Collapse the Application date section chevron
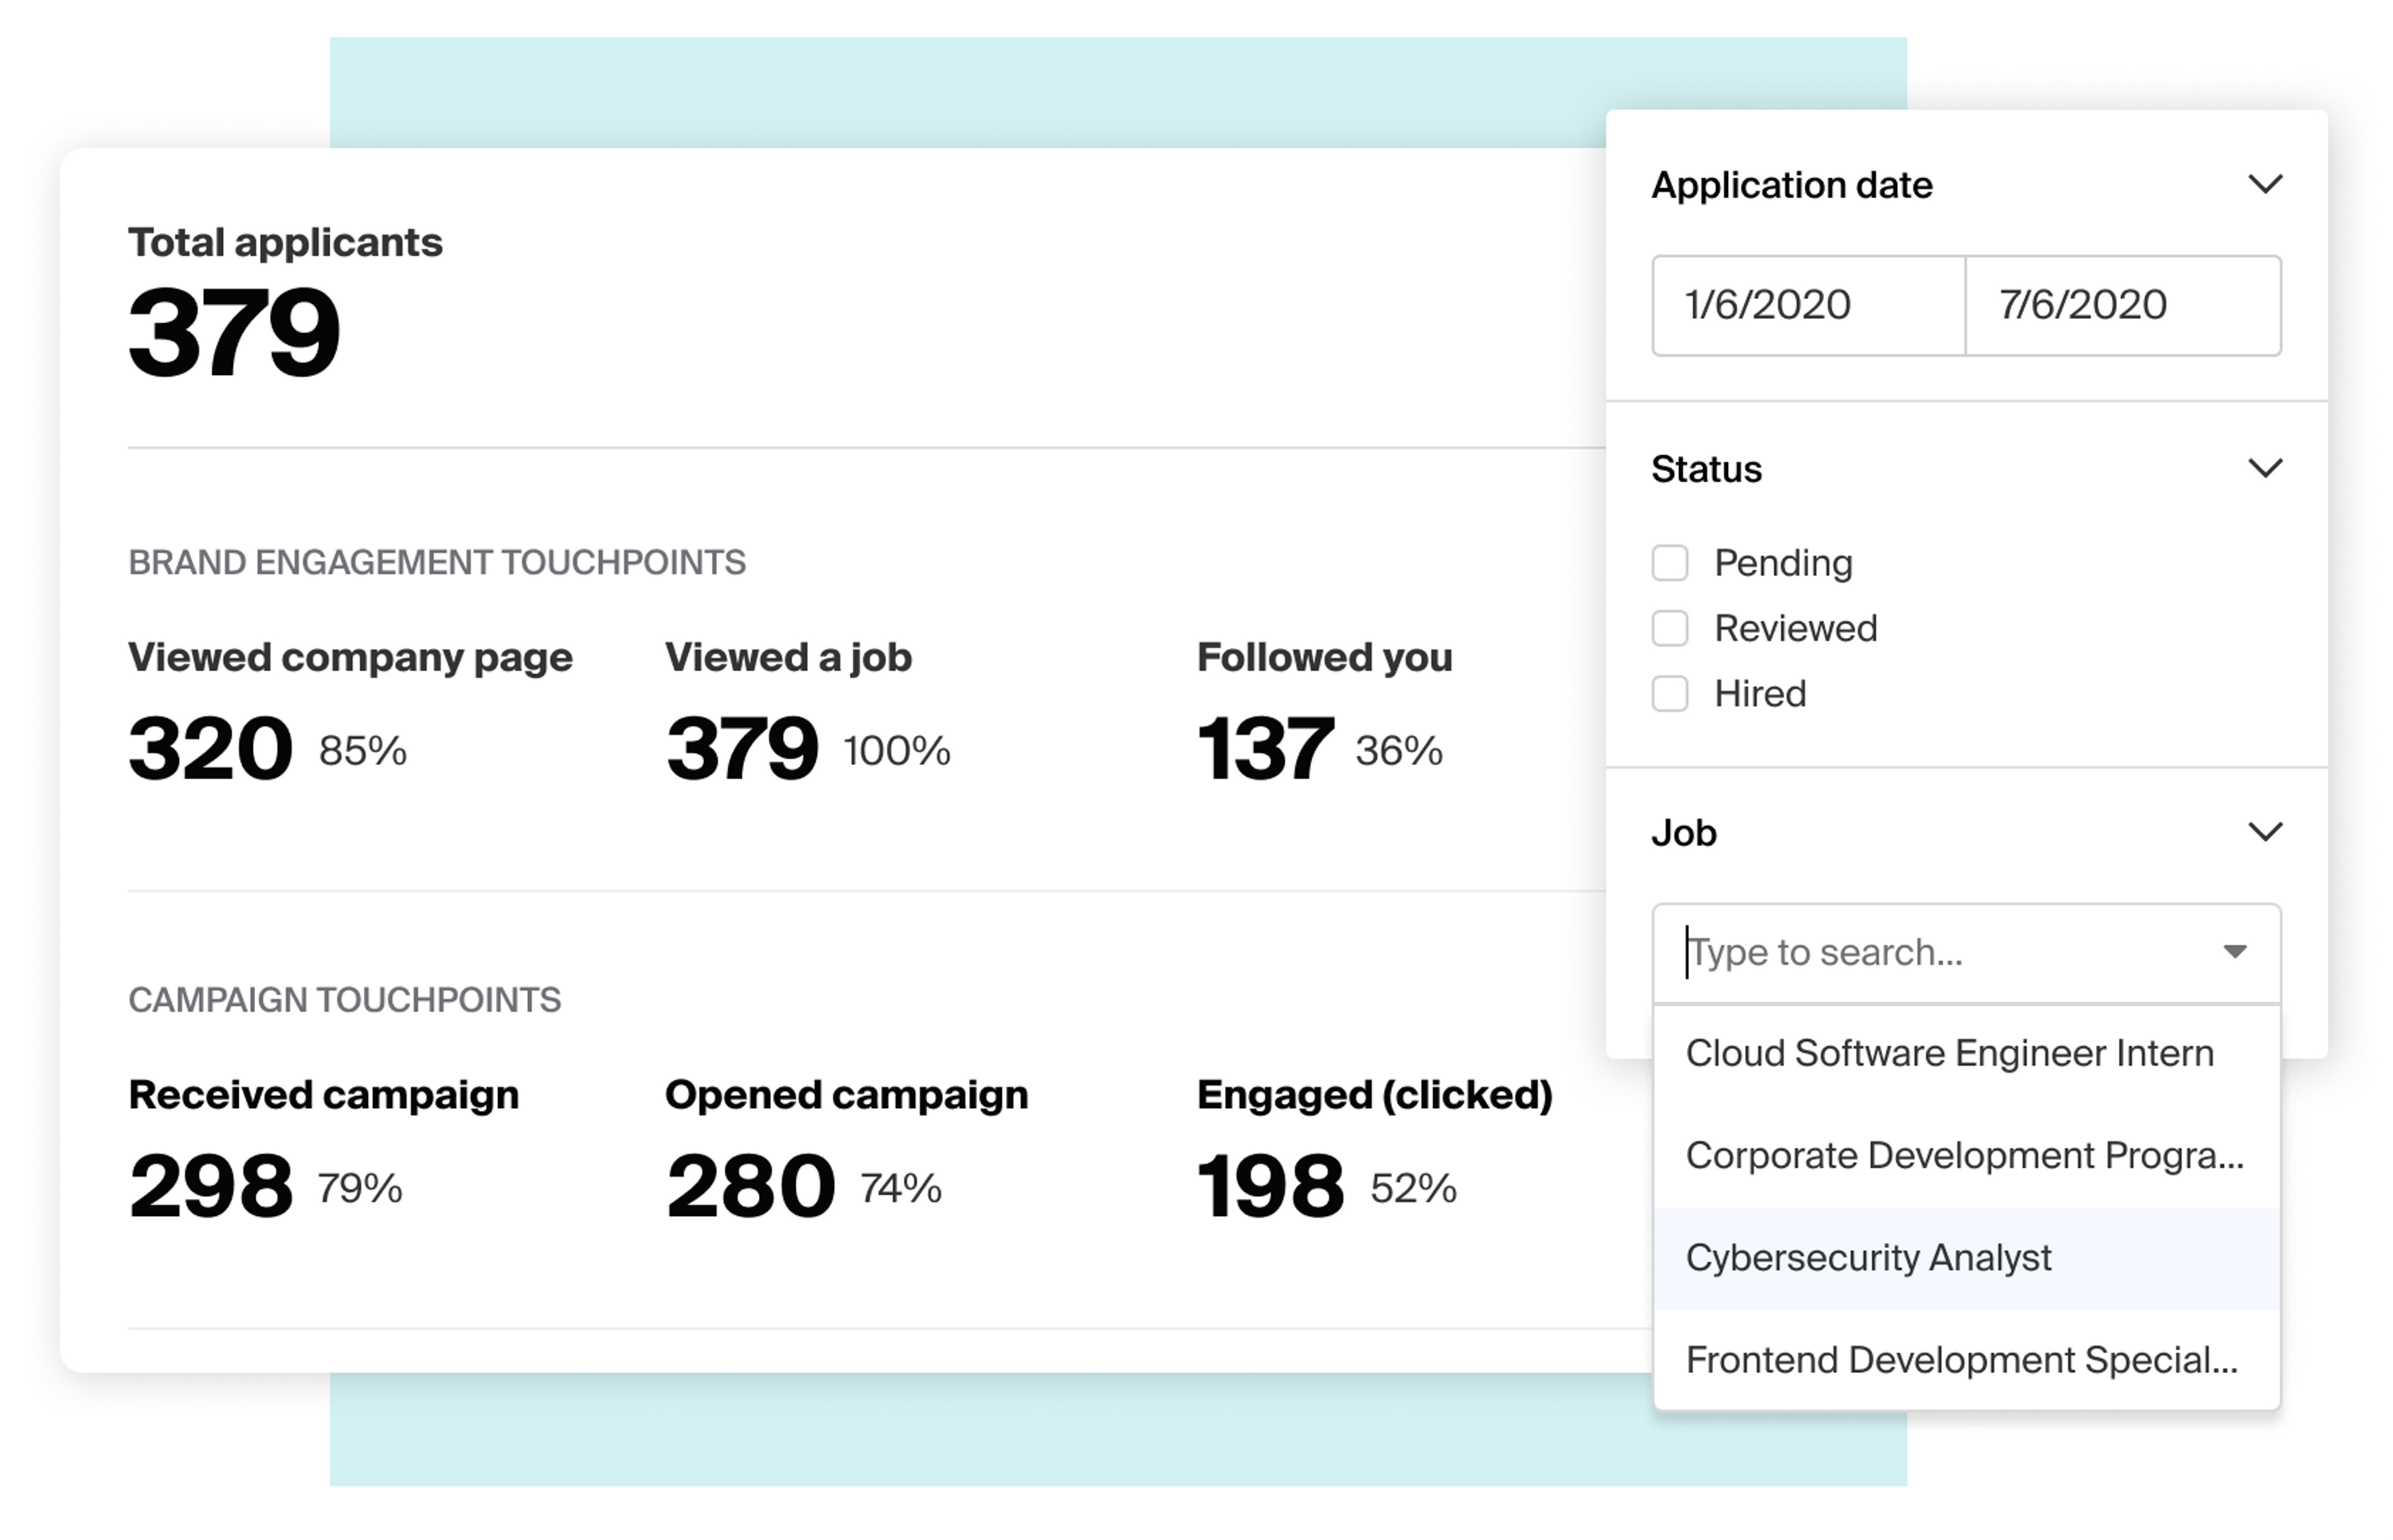 pyautogui.click(x=2264, y=184)
